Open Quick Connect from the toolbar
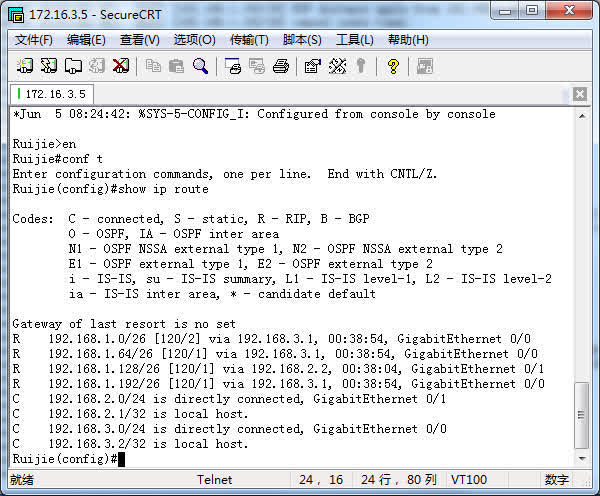 click(x=49, y=66)
